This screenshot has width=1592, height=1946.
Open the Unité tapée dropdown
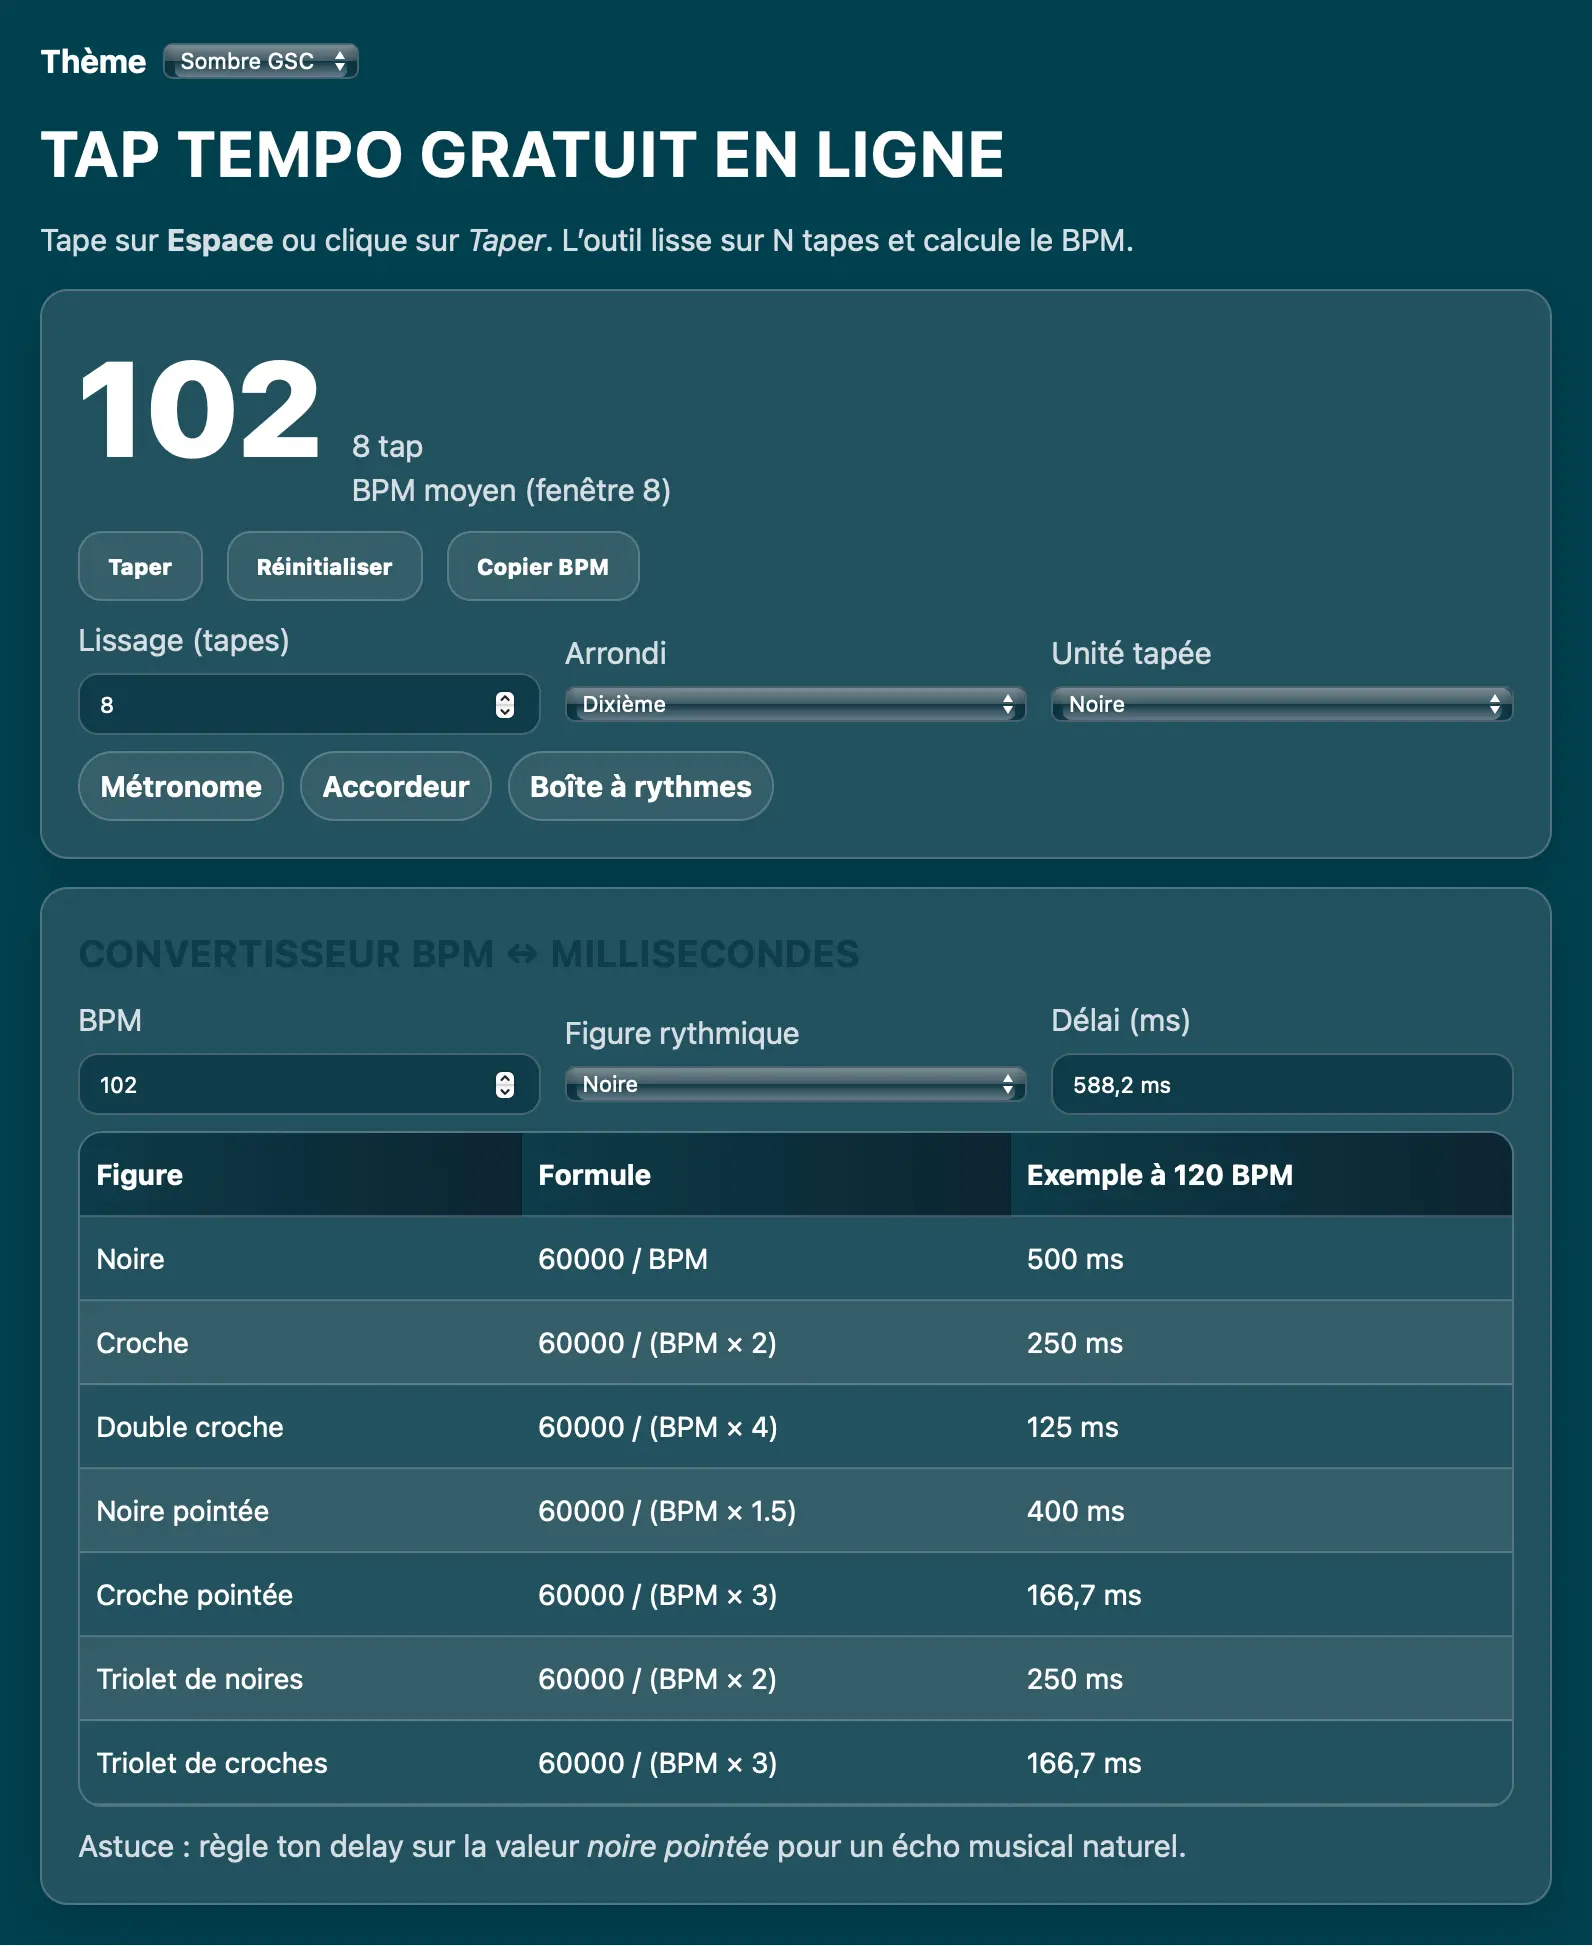[1281, 705]
